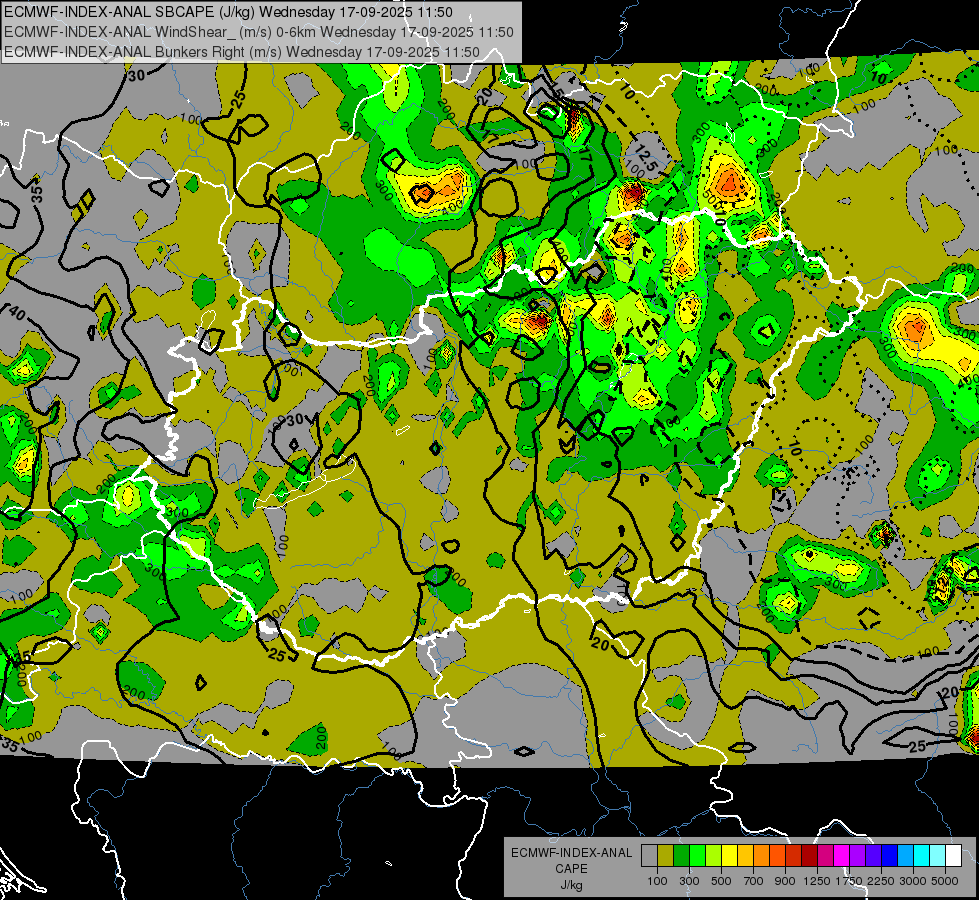Select the SBCAPE title line in header

pos(228,12)
